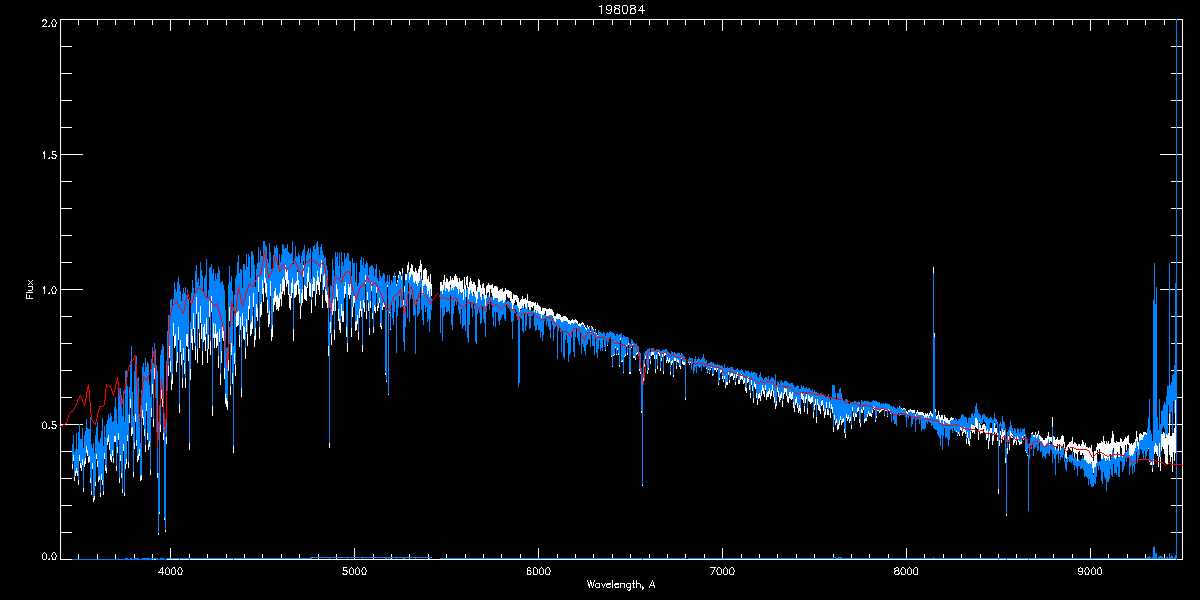The image size is (1200, 600).
Task: Click the 0.0 flux tick label
Action: point(49,555)
